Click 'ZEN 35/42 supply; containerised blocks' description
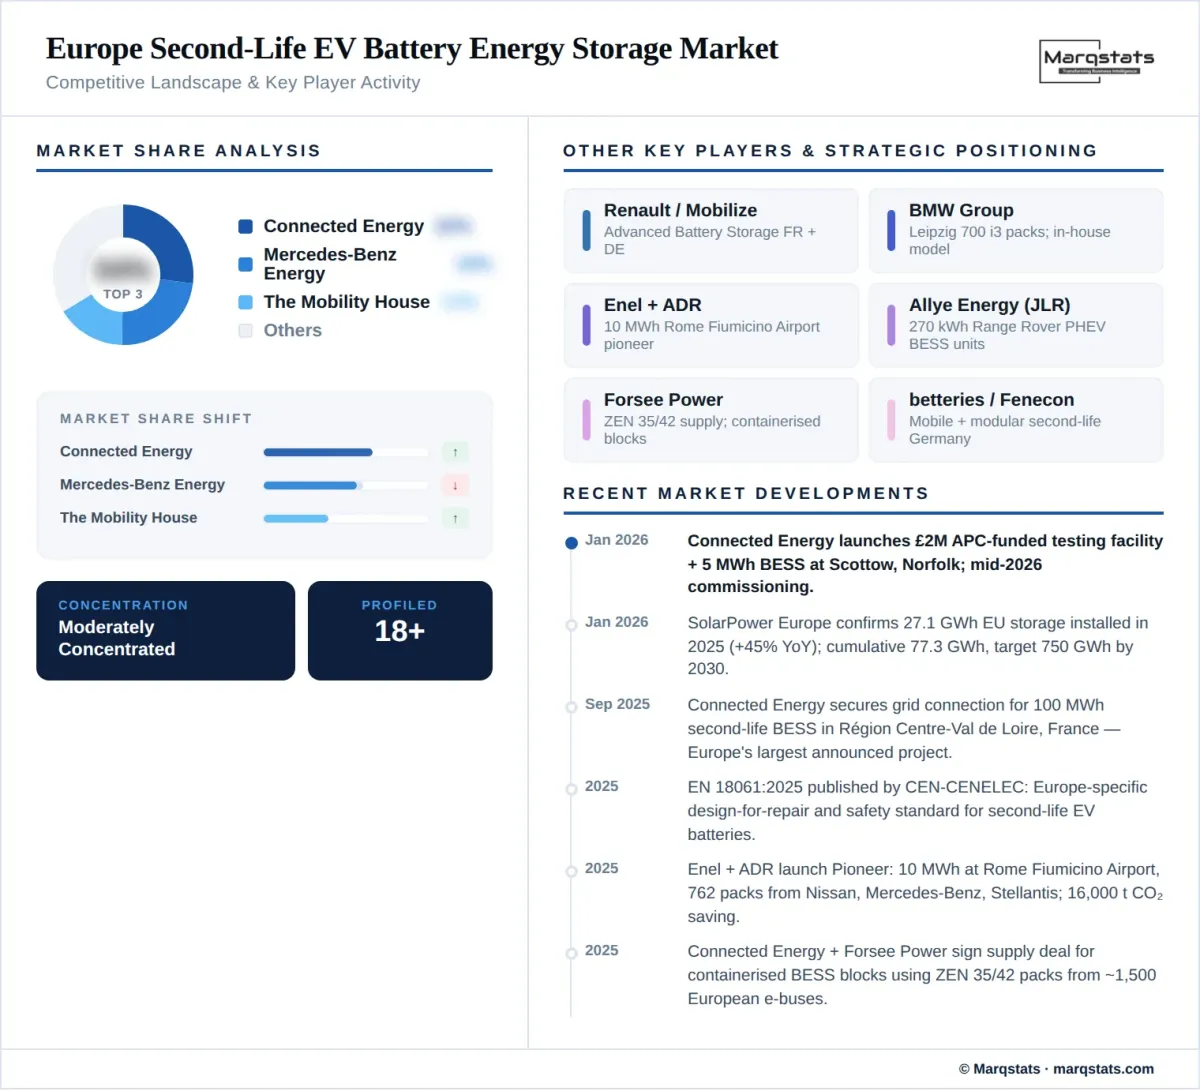This screenshot has height=1091, width=1200. [x=712, y=430]
